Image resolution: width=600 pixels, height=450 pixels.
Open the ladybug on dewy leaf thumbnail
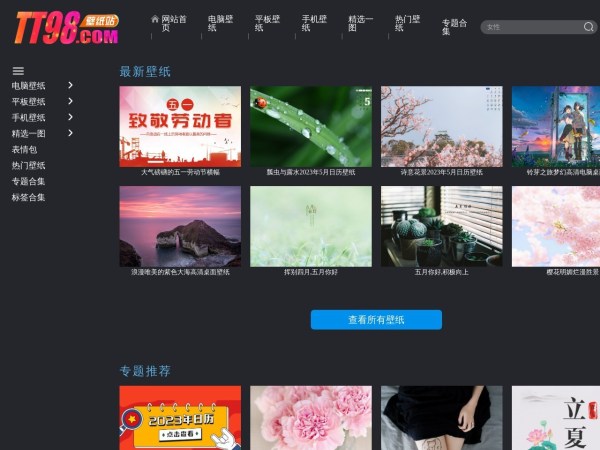click(311, 126)
